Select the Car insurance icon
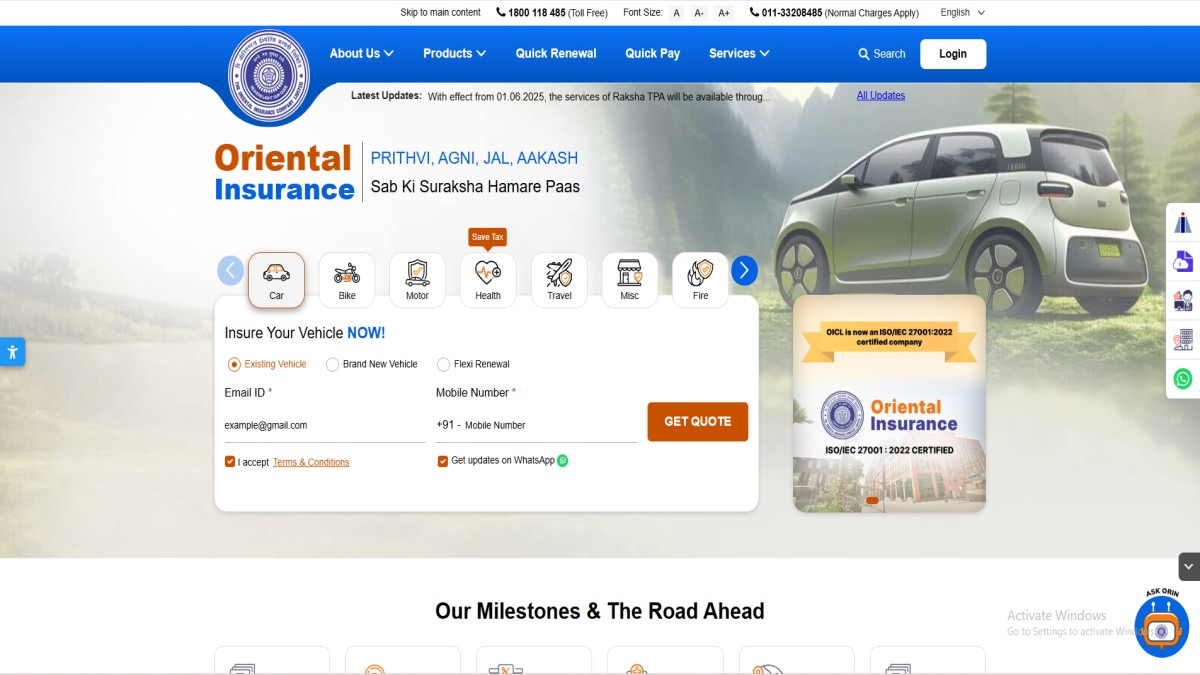1200x675 pixels. (276, 279)
